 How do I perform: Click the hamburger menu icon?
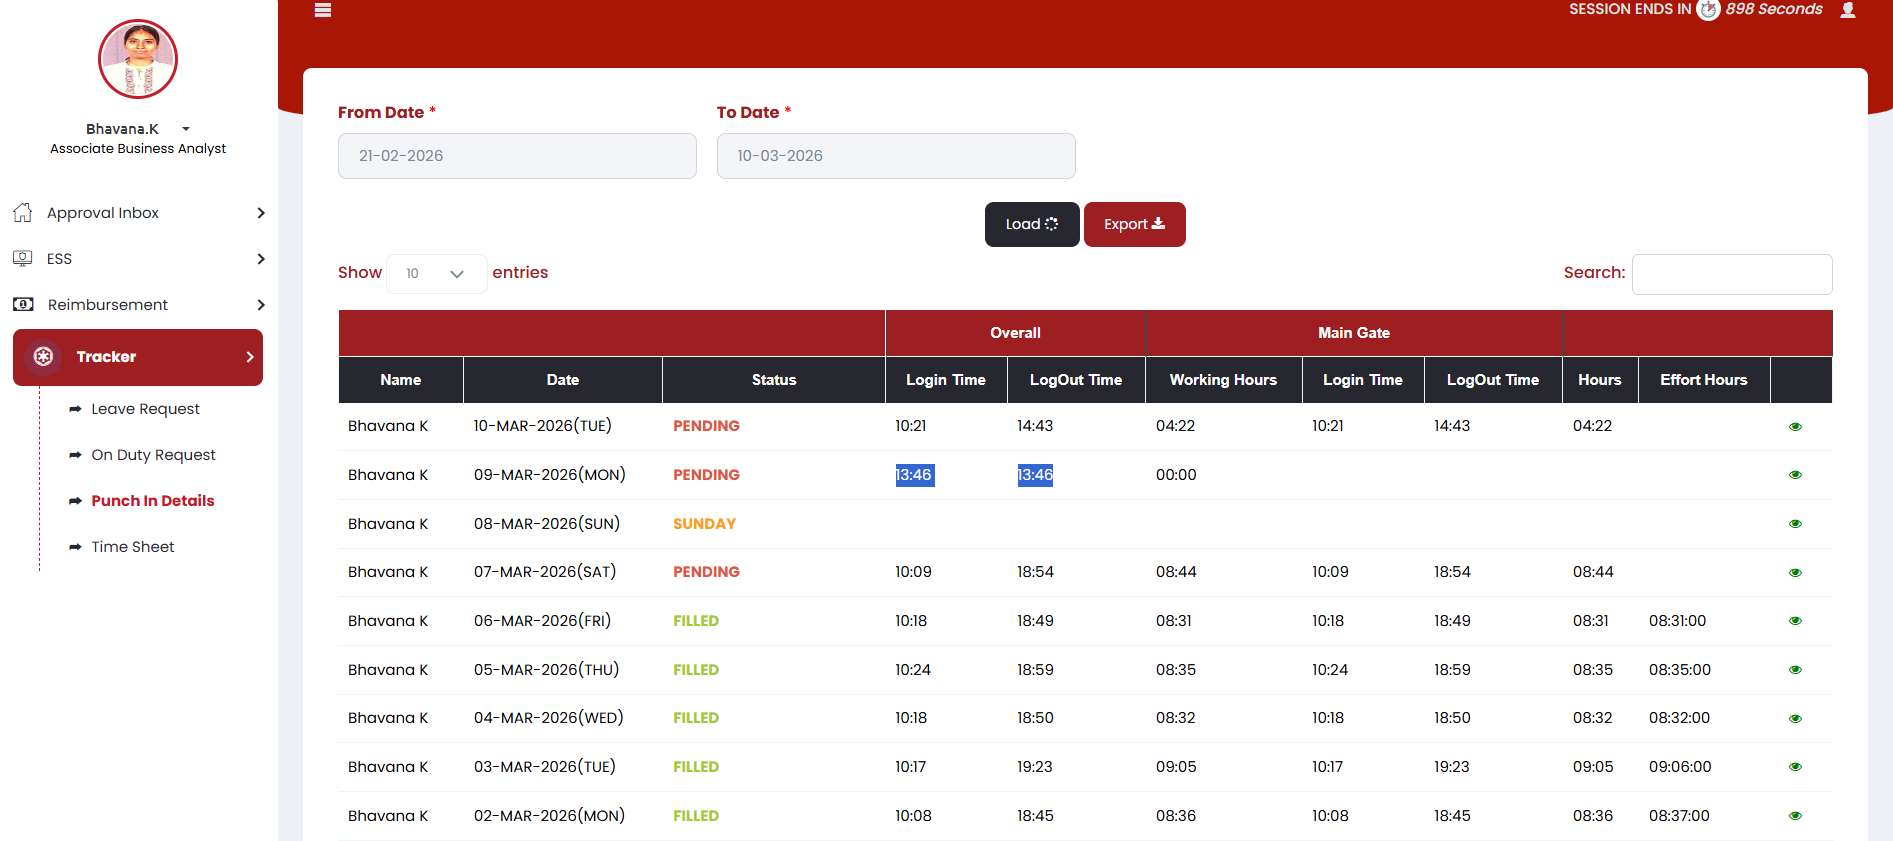point(322,10)
